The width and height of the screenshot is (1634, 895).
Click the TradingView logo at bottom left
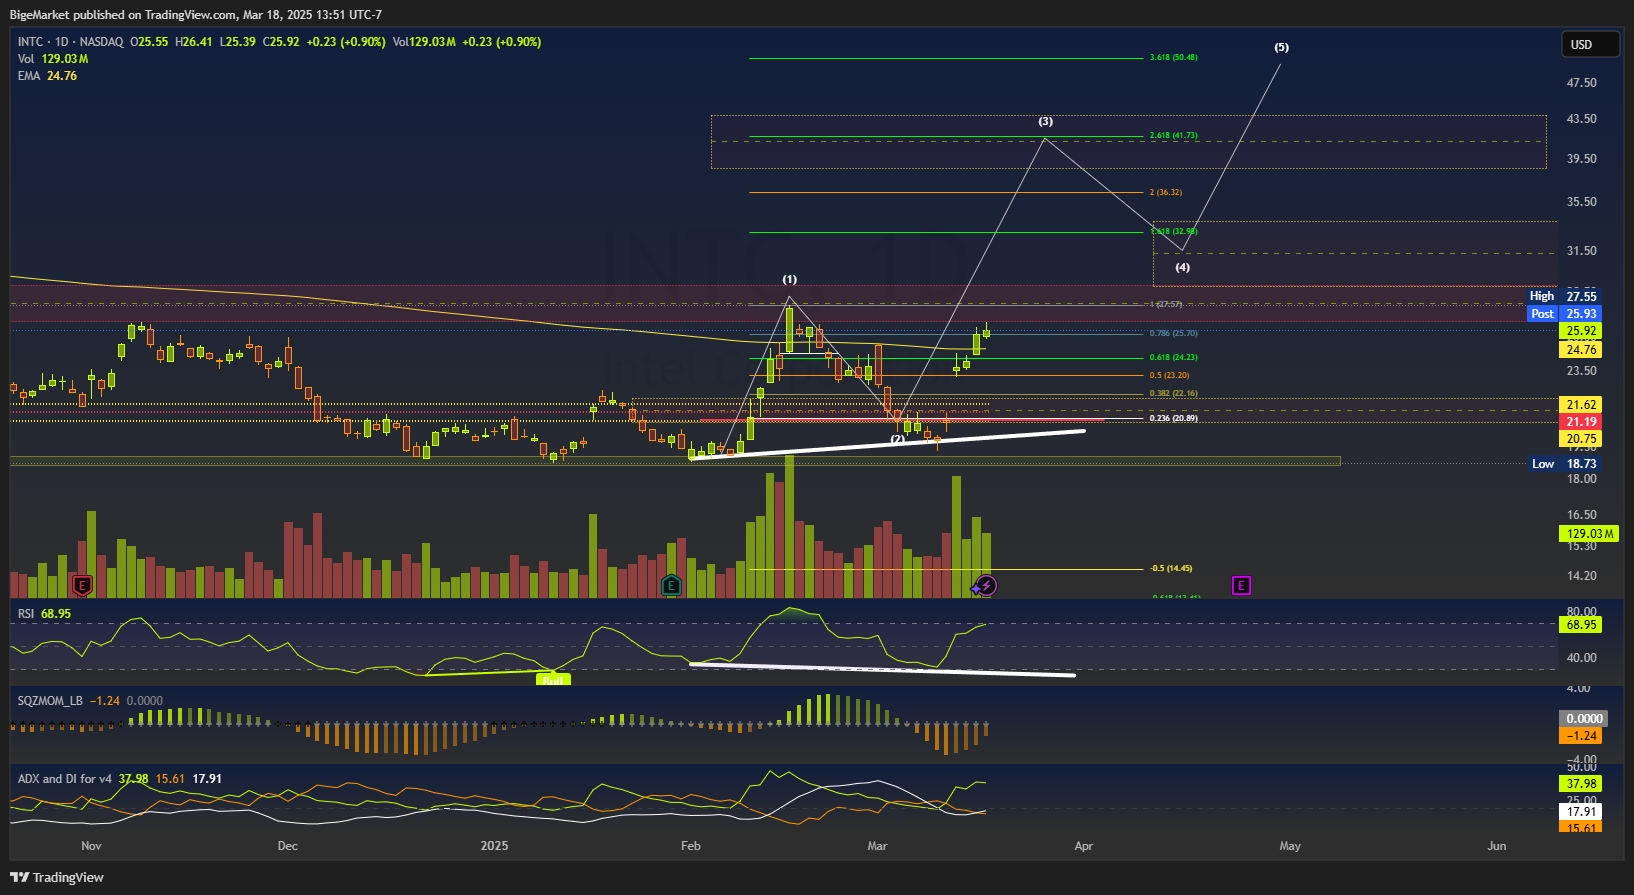click(x=57, y=877)
